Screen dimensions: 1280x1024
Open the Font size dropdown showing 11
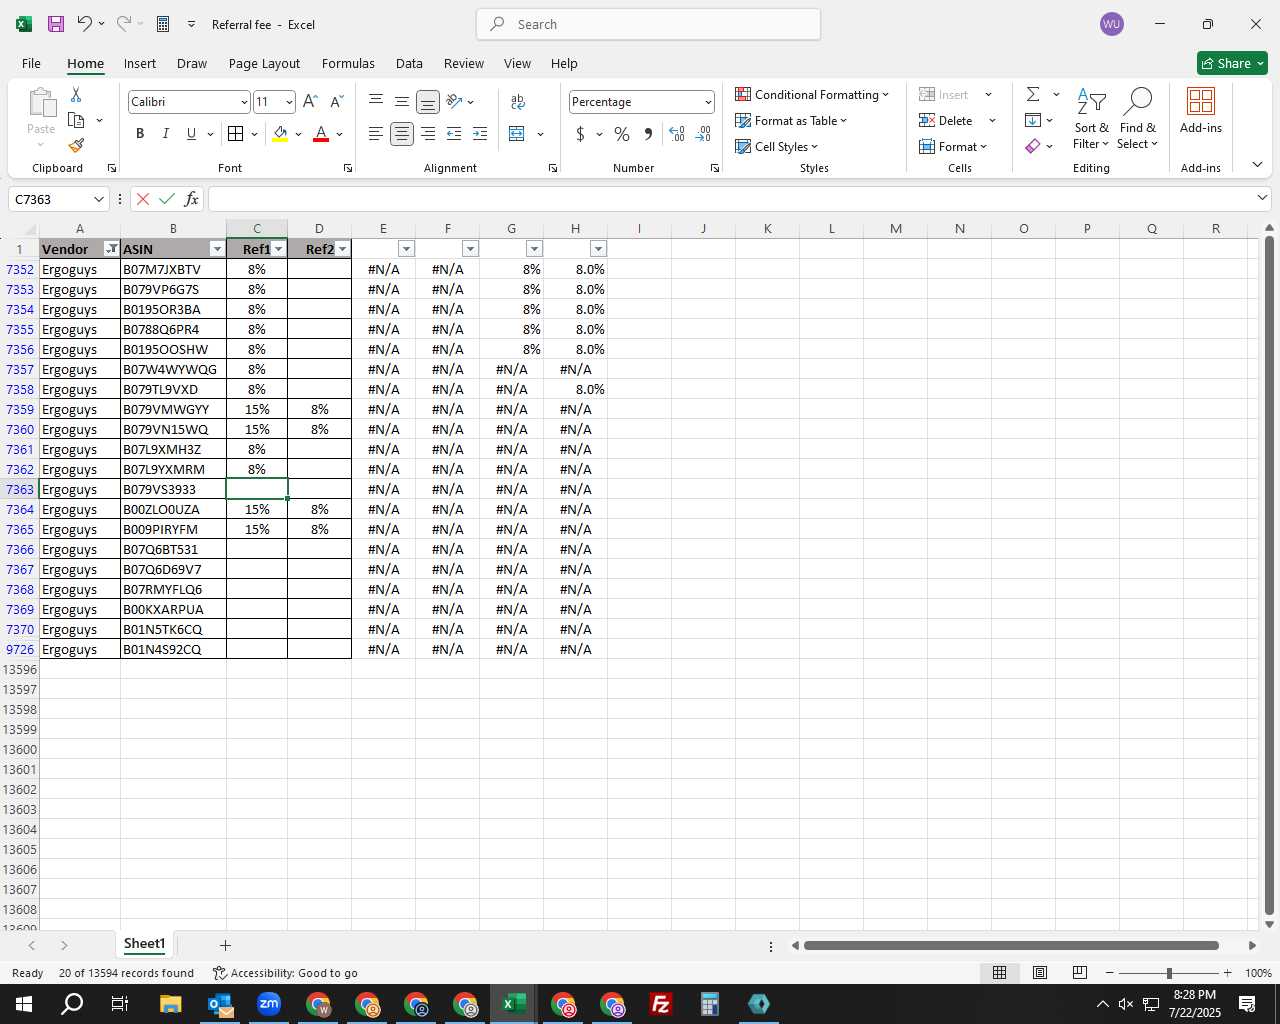289,102
